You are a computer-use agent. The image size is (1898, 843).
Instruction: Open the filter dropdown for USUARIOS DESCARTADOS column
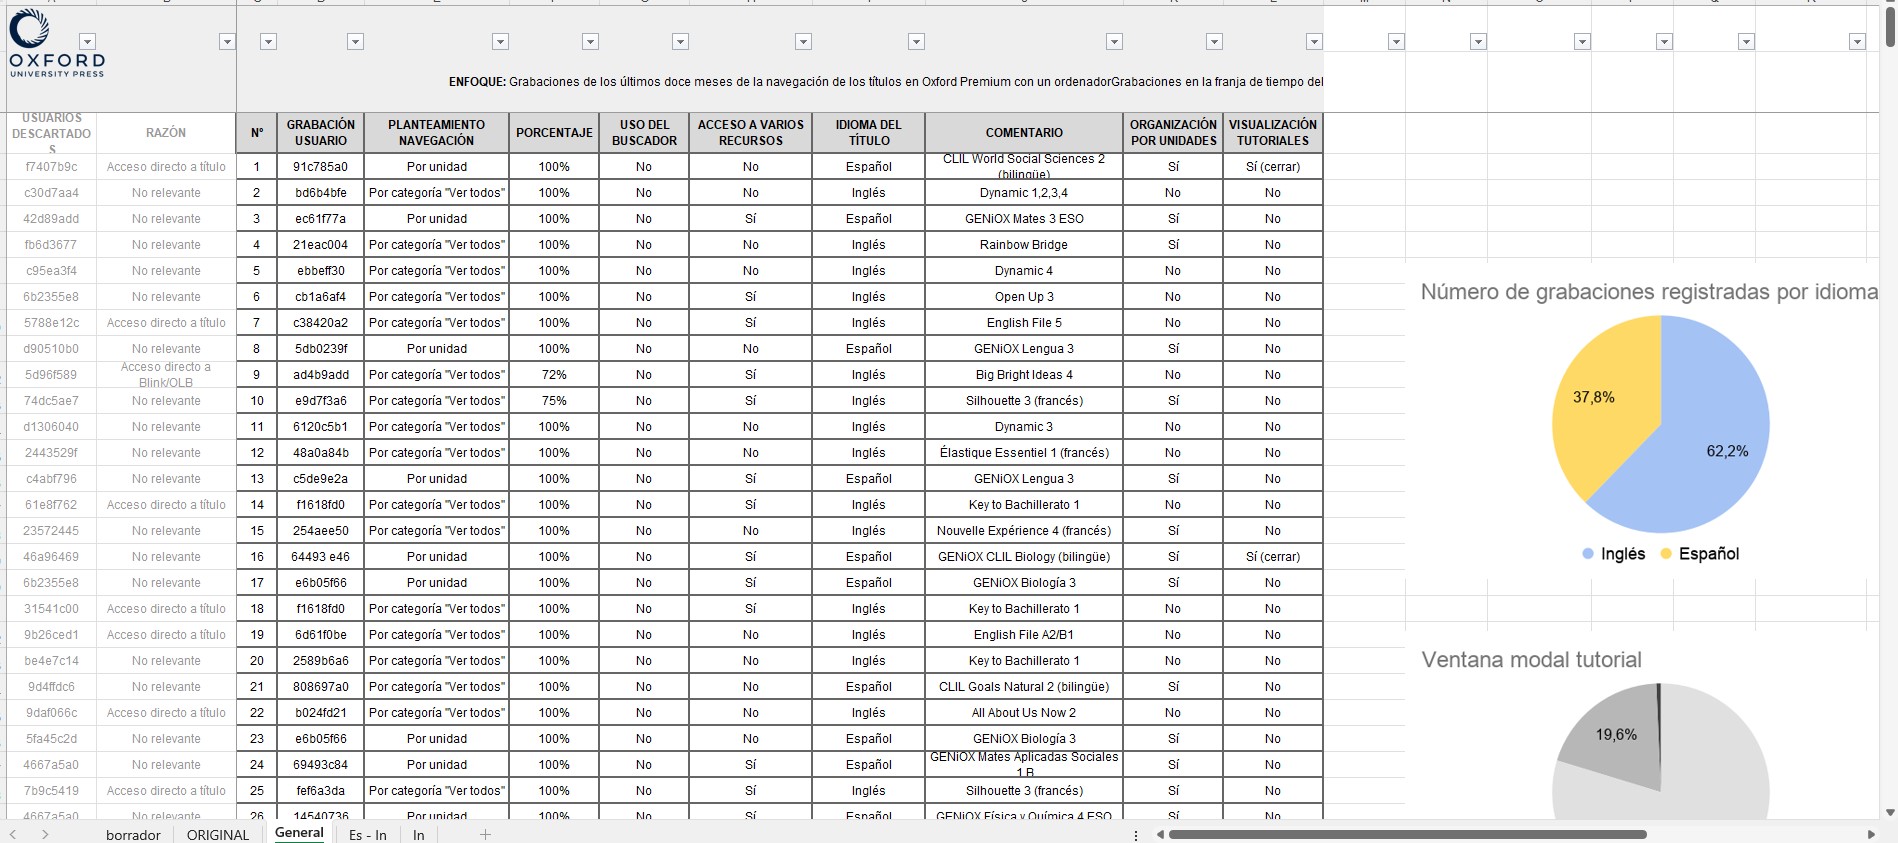pos(87,42)
